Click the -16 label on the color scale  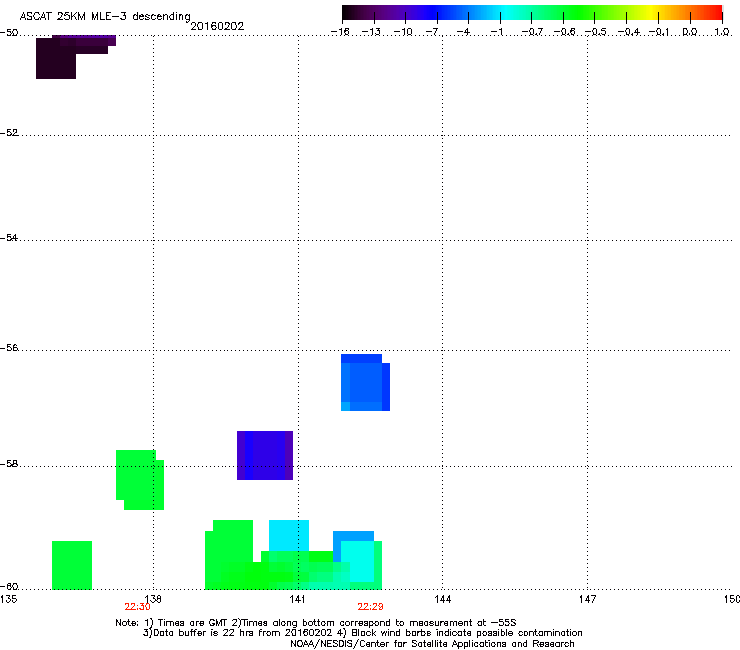(340, 32)
